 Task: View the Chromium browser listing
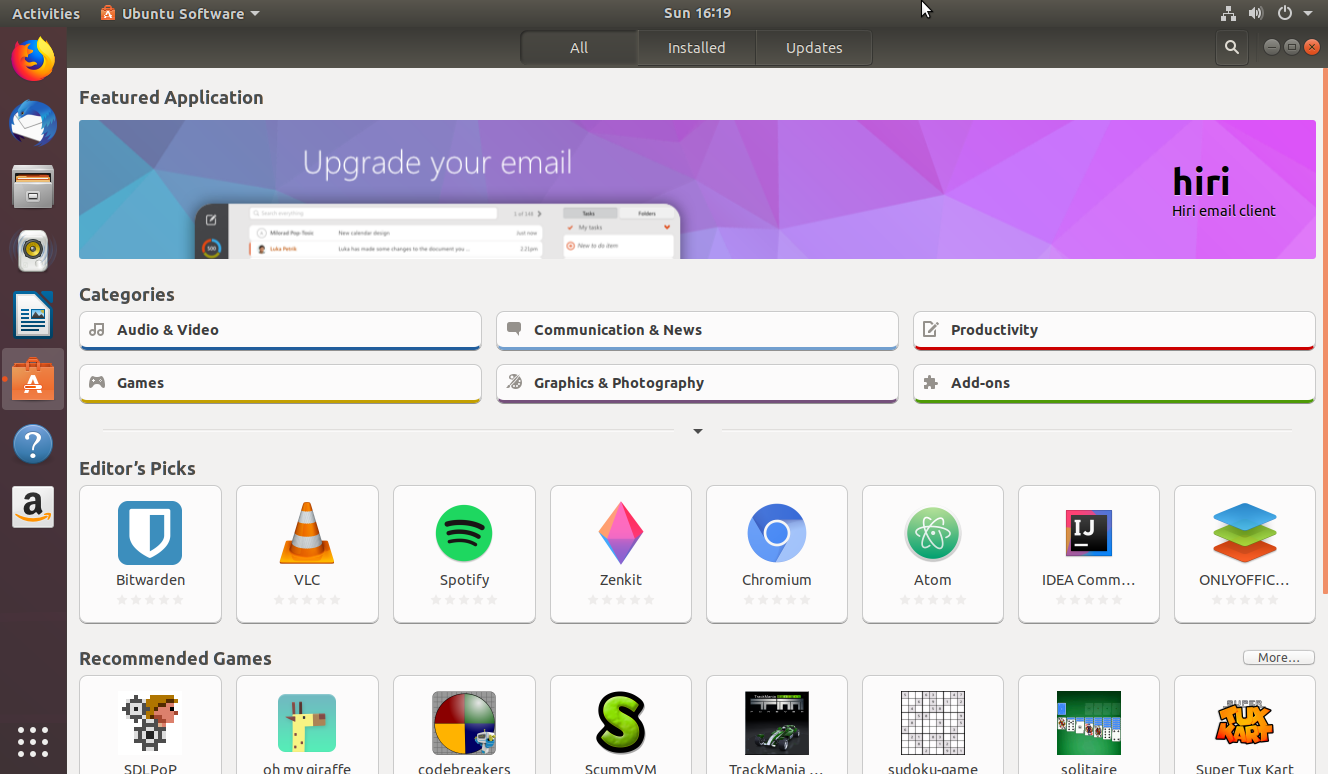(777, 554)
